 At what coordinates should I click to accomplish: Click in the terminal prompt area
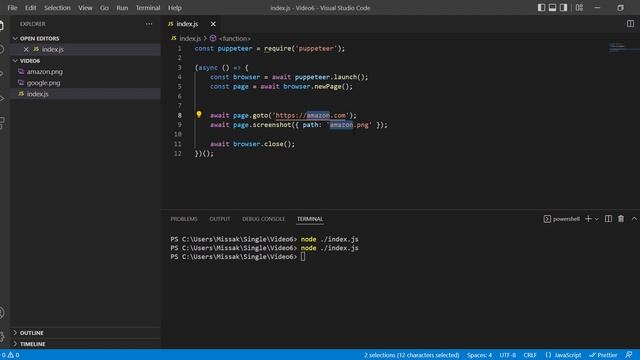(x=303, y=257)
